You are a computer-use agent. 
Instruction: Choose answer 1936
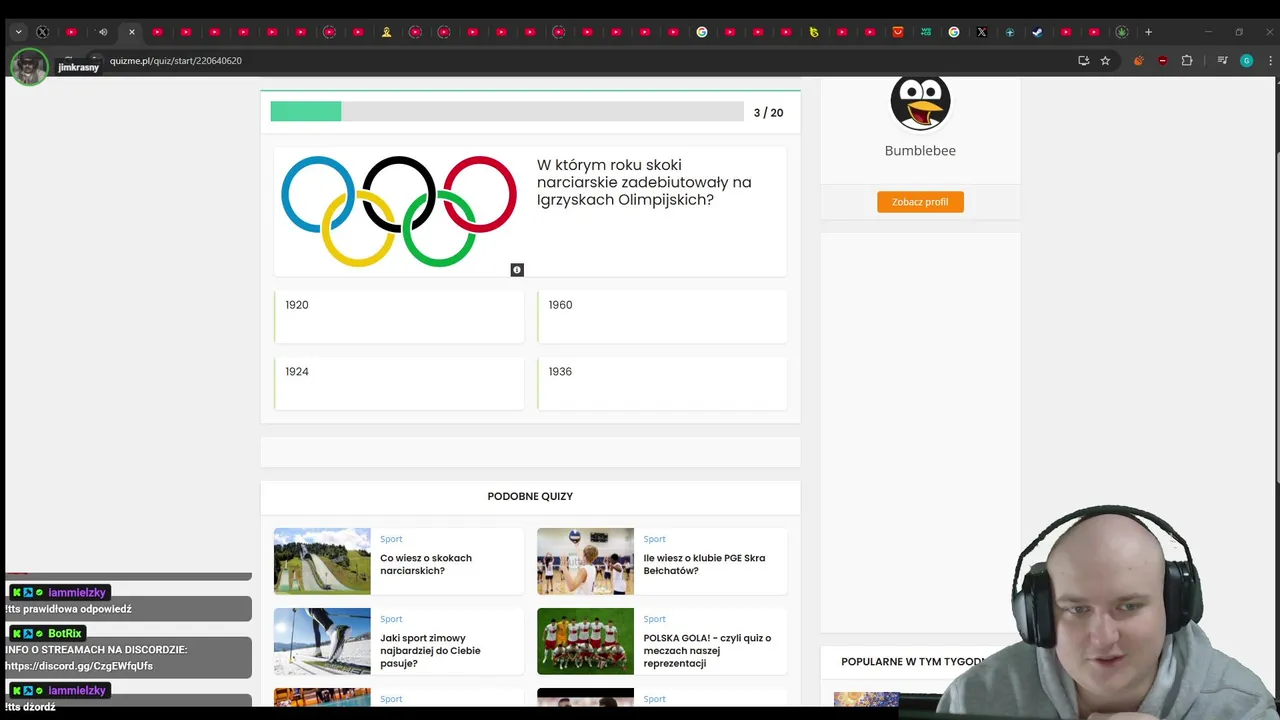tap(662, 384)
